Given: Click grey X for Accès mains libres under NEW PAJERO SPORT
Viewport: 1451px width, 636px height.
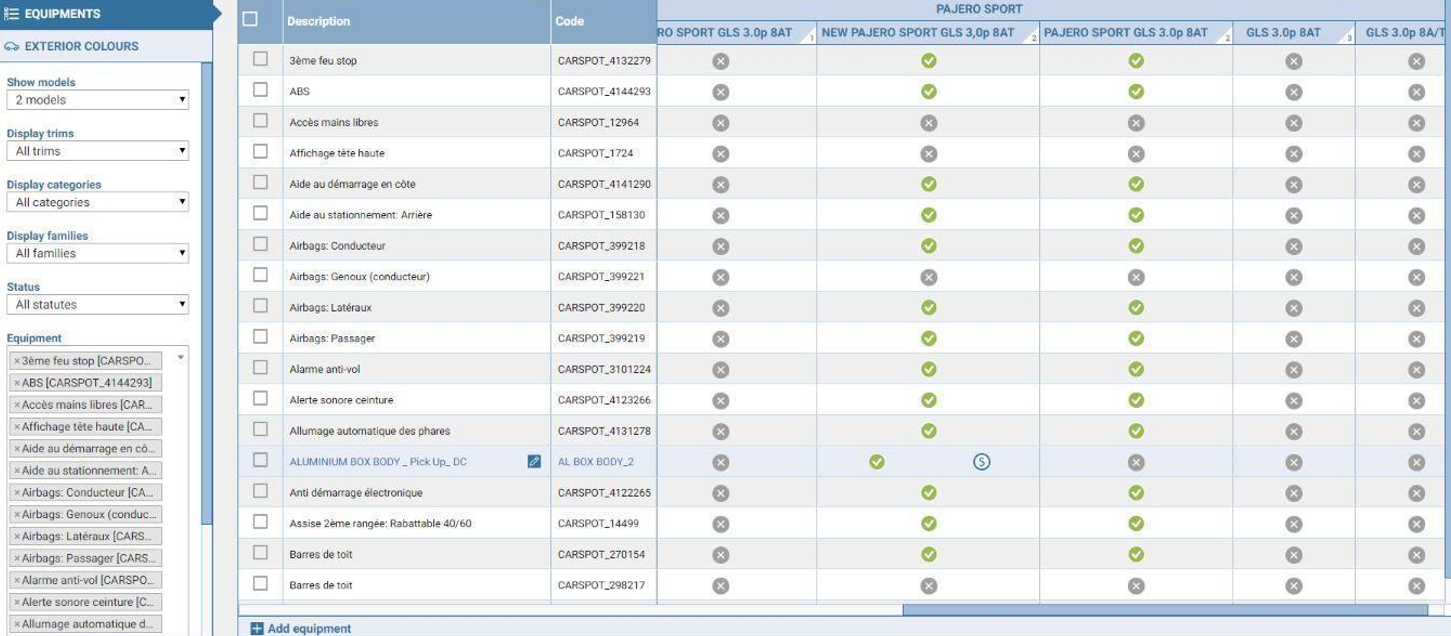Looking at the screenshot, I should [928, 123].
